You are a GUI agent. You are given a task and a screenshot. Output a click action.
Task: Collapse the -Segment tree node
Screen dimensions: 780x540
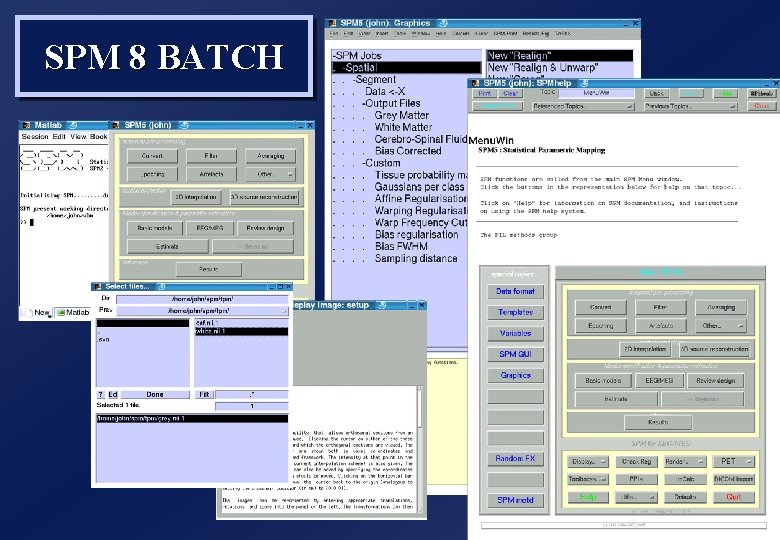tap(375, 80)
